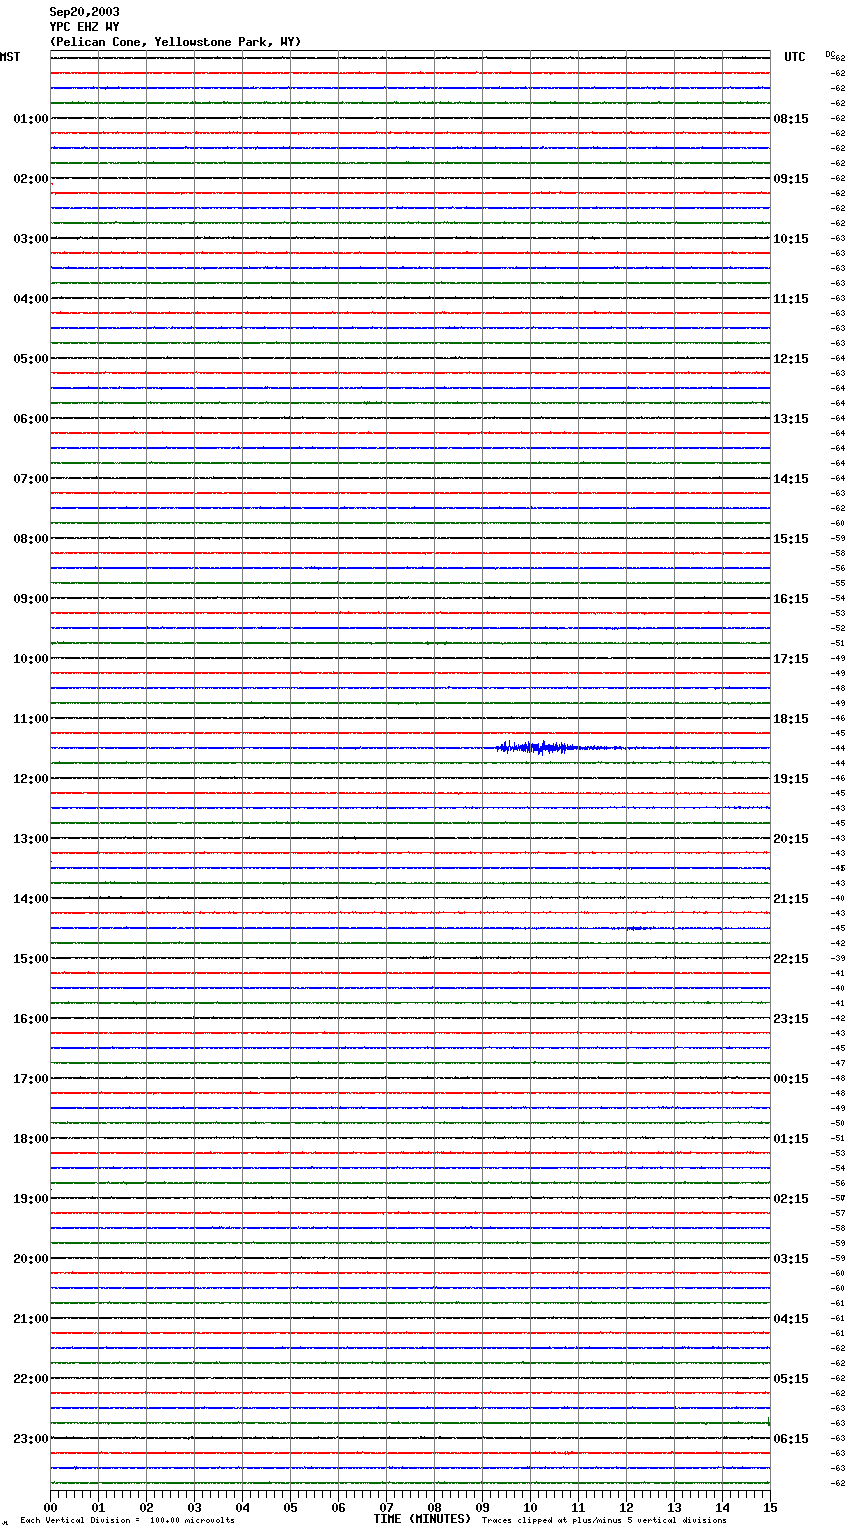The image size is (850, 1534).
Task: Click the 12:15 UTC time label
Action: pyautogui.click(x=791, y=359)
